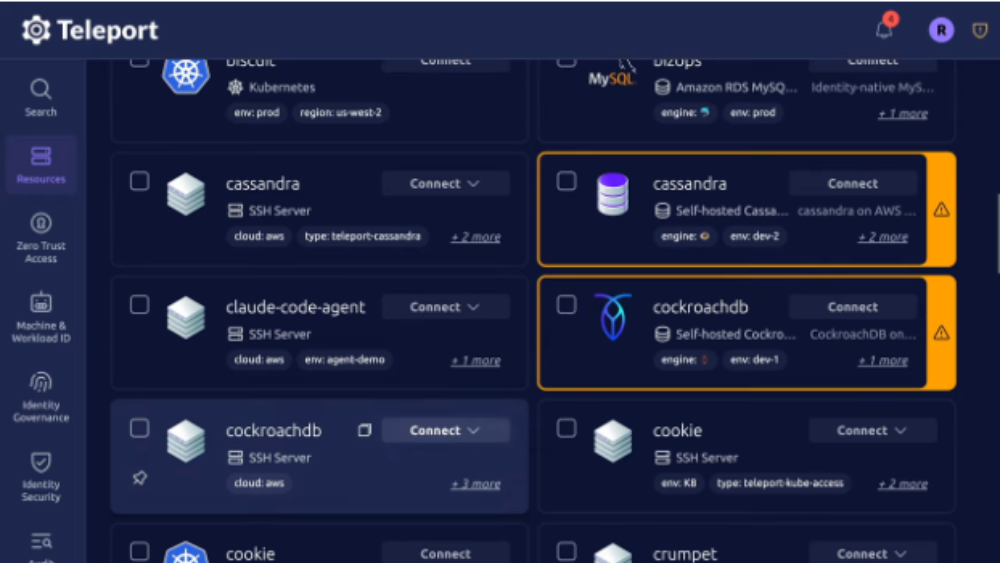
Task: Open the notifications bell
Action: [x=884, y=30]
